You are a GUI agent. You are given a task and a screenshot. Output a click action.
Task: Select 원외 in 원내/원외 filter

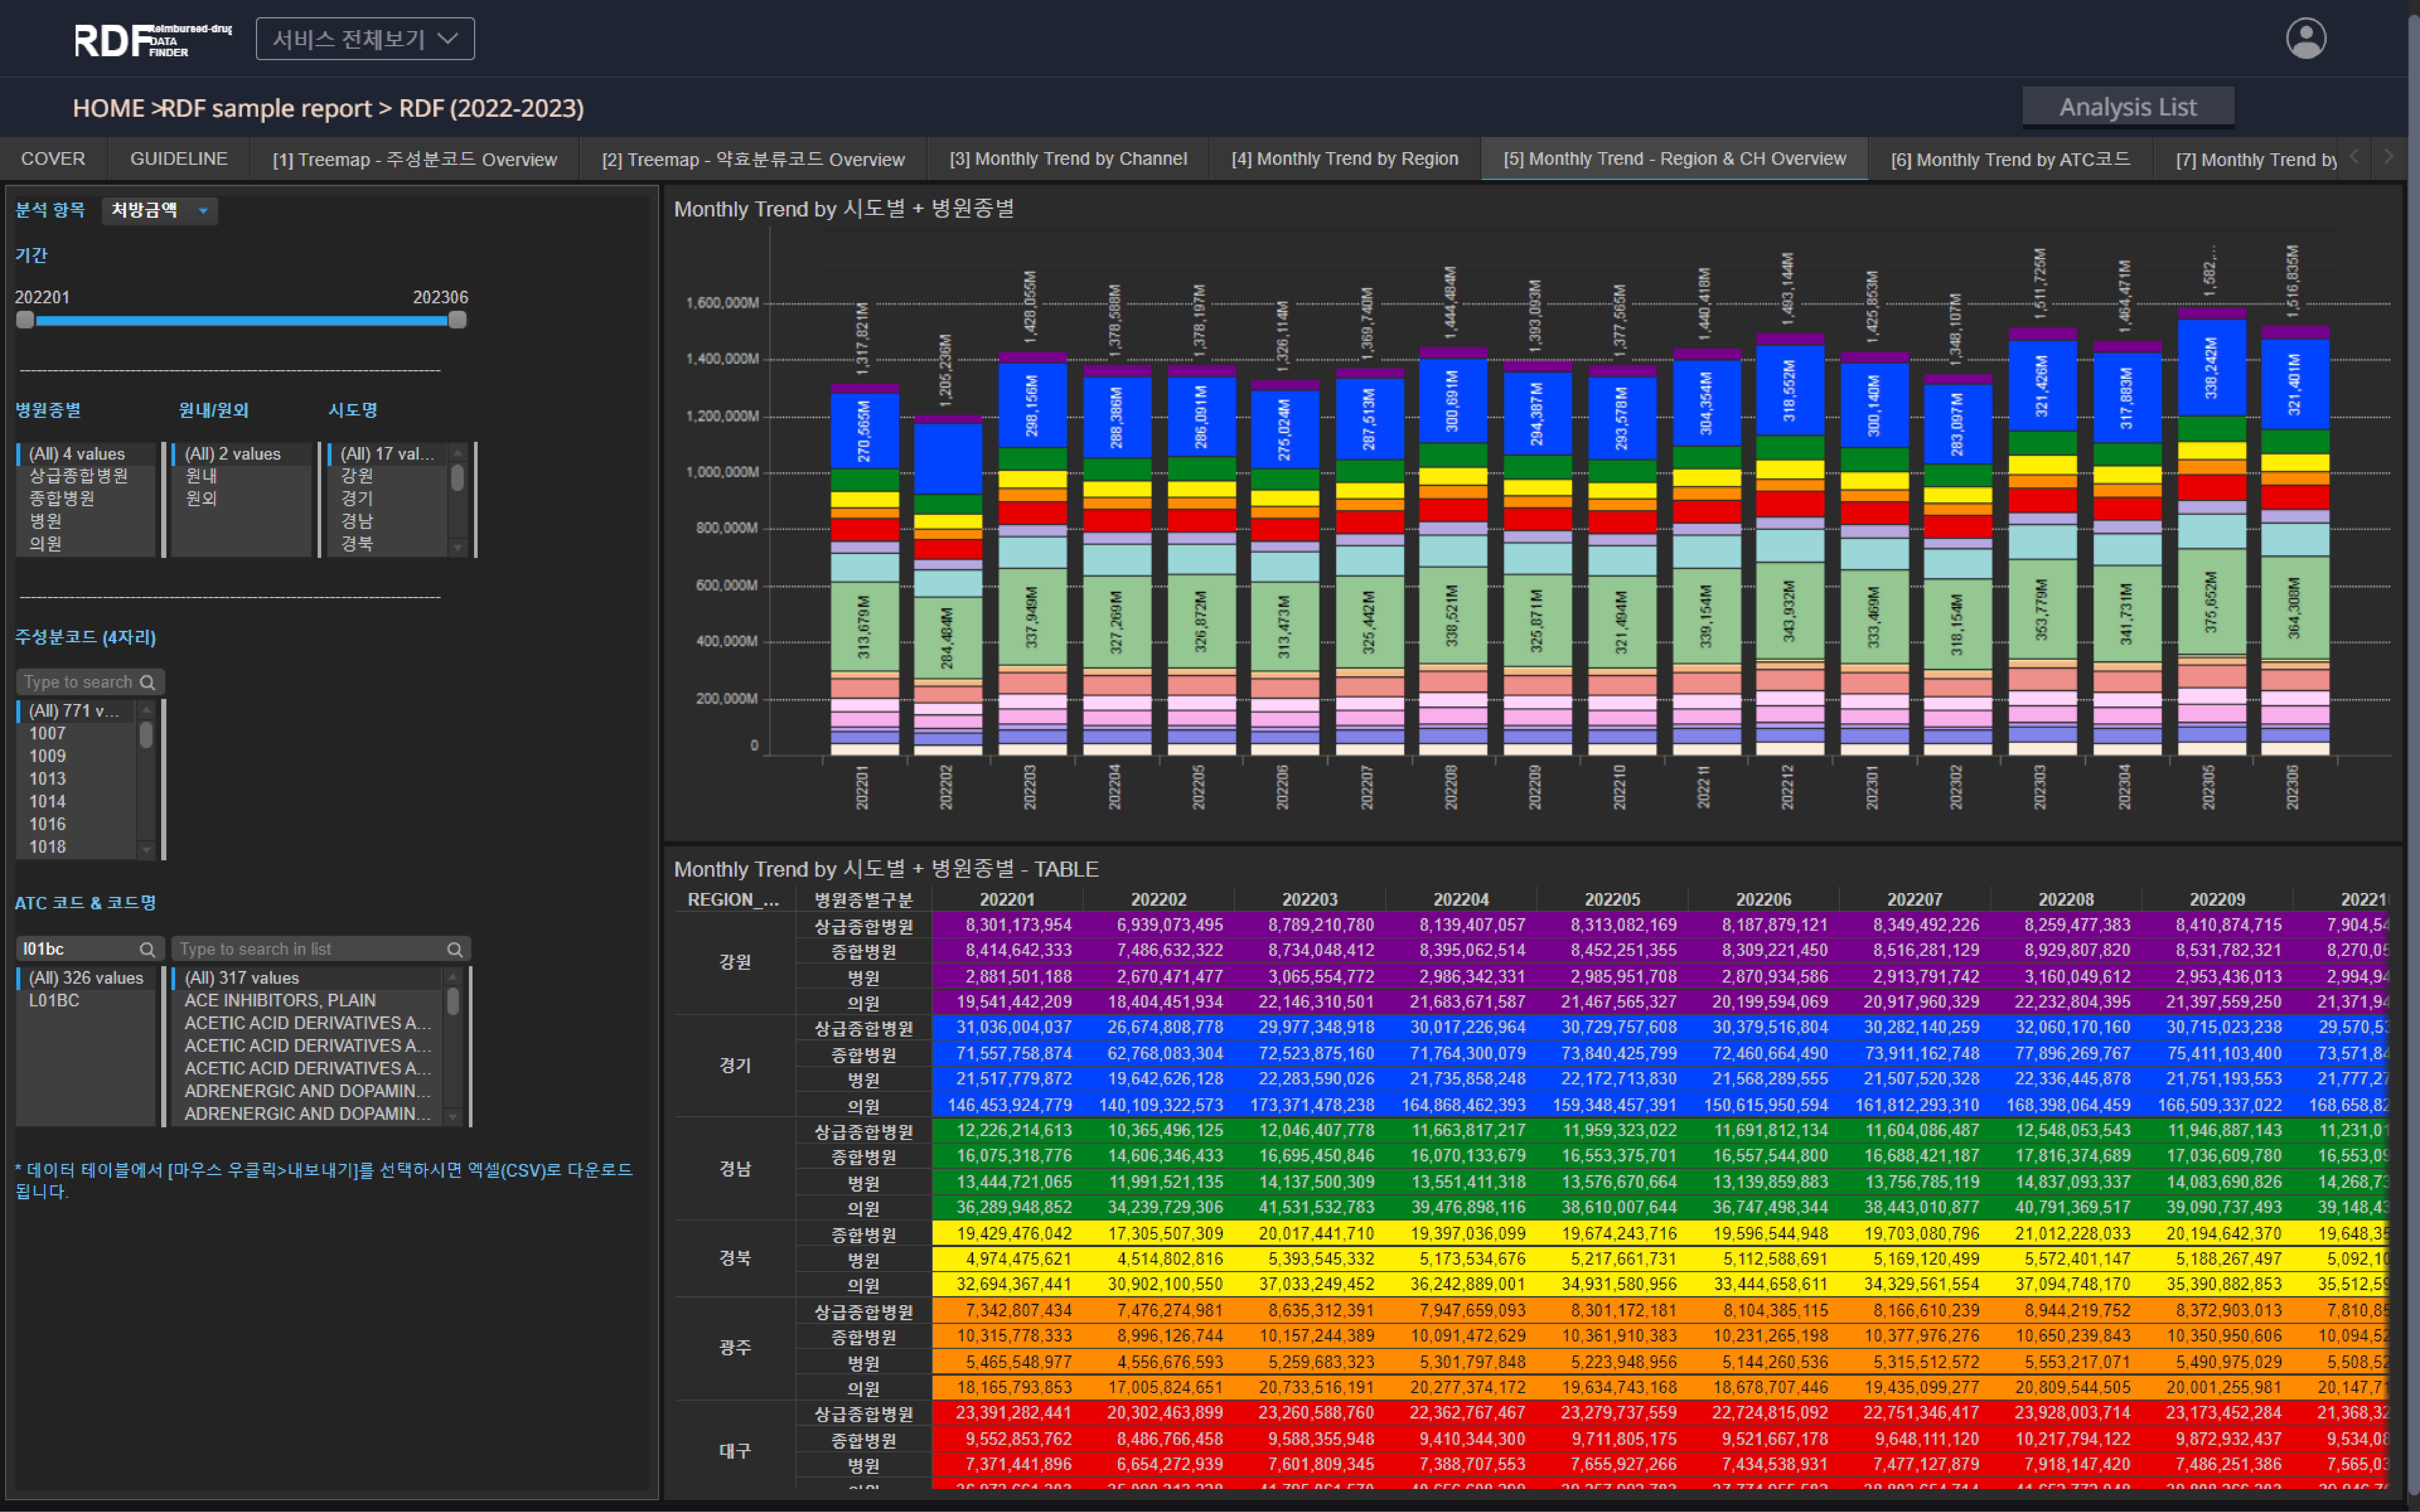(201, 498)
